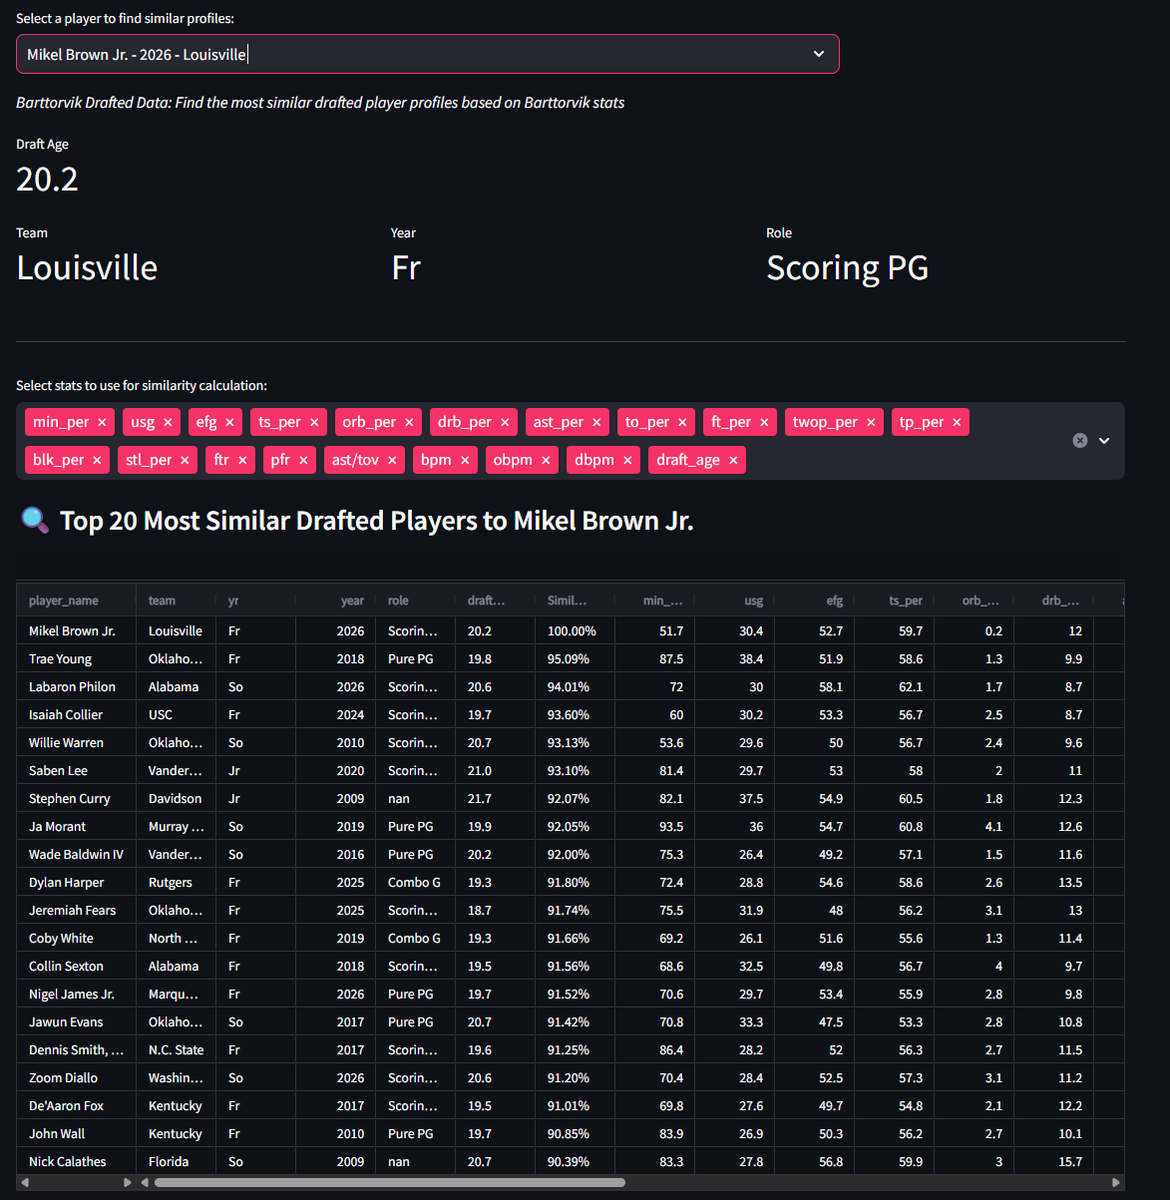The image size is (1170, 1200).
Task: Remove the ast_per stat tag
Action: click(x=597, y=423)
